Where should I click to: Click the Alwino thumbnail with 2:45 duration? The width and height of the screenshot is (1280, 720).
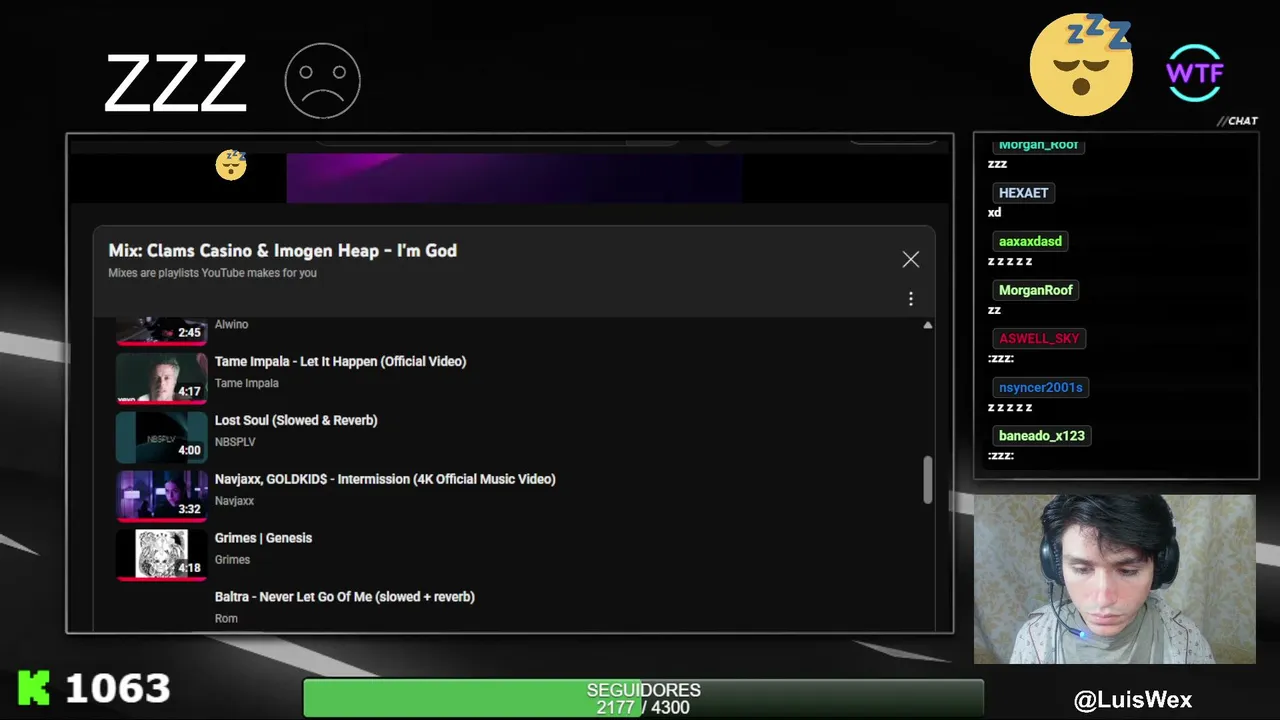click(x=161, y=331)
